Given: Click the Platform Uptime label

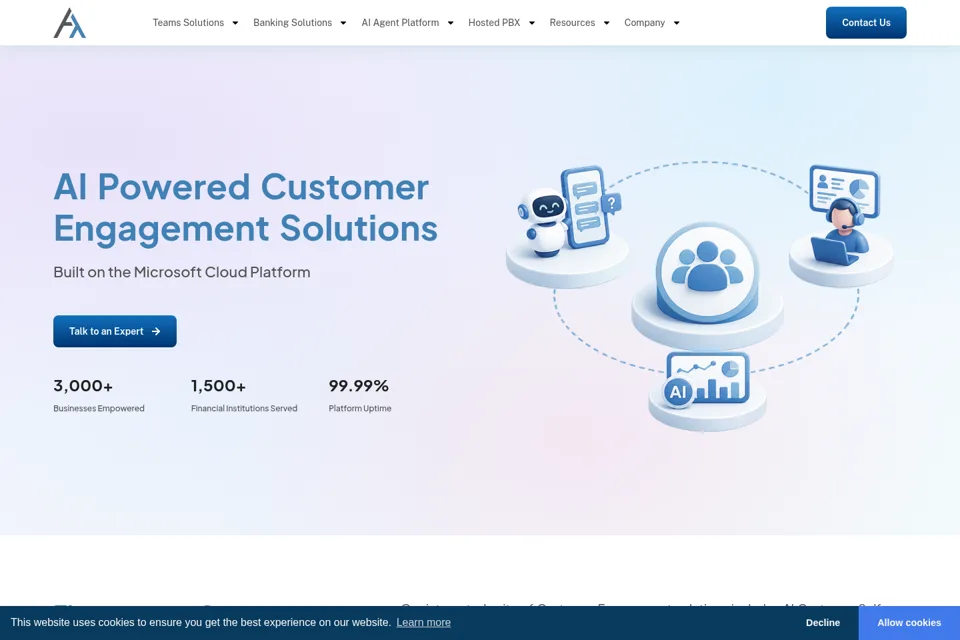Looking at the screenshot, I should [x=359, y=408].
